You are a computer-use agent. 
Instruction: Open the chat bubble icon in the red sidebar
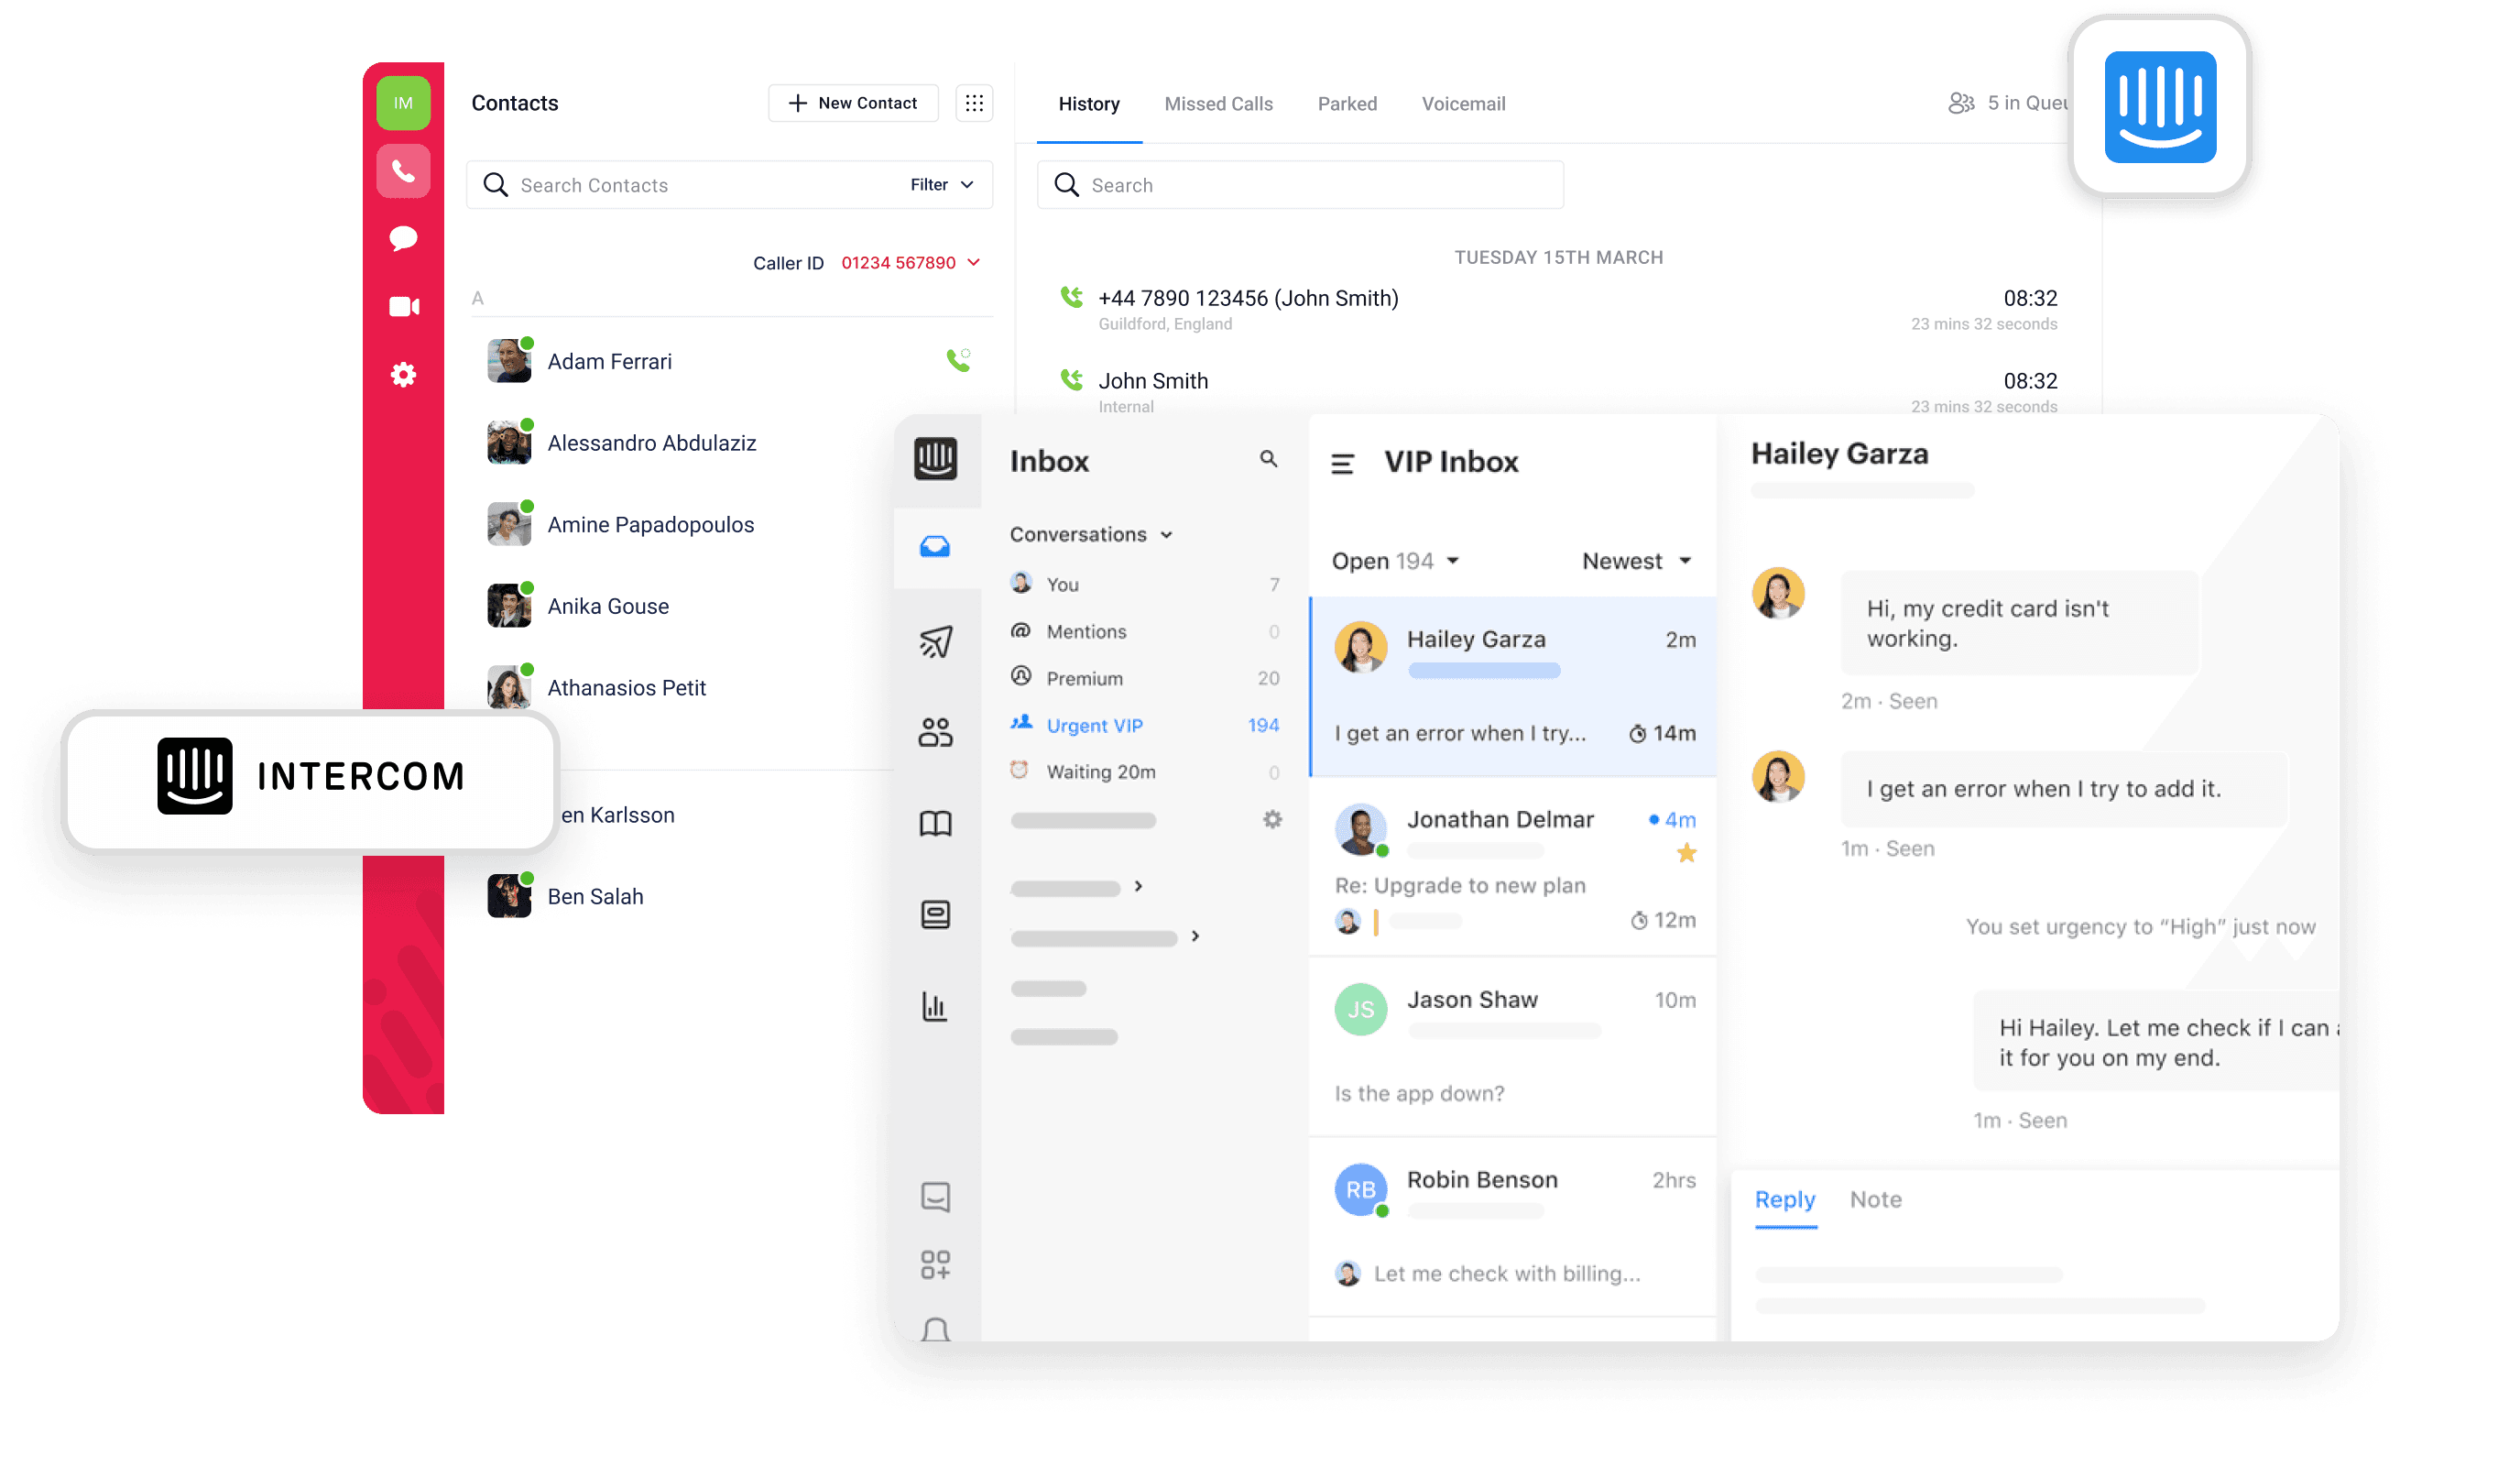(403, 238)
